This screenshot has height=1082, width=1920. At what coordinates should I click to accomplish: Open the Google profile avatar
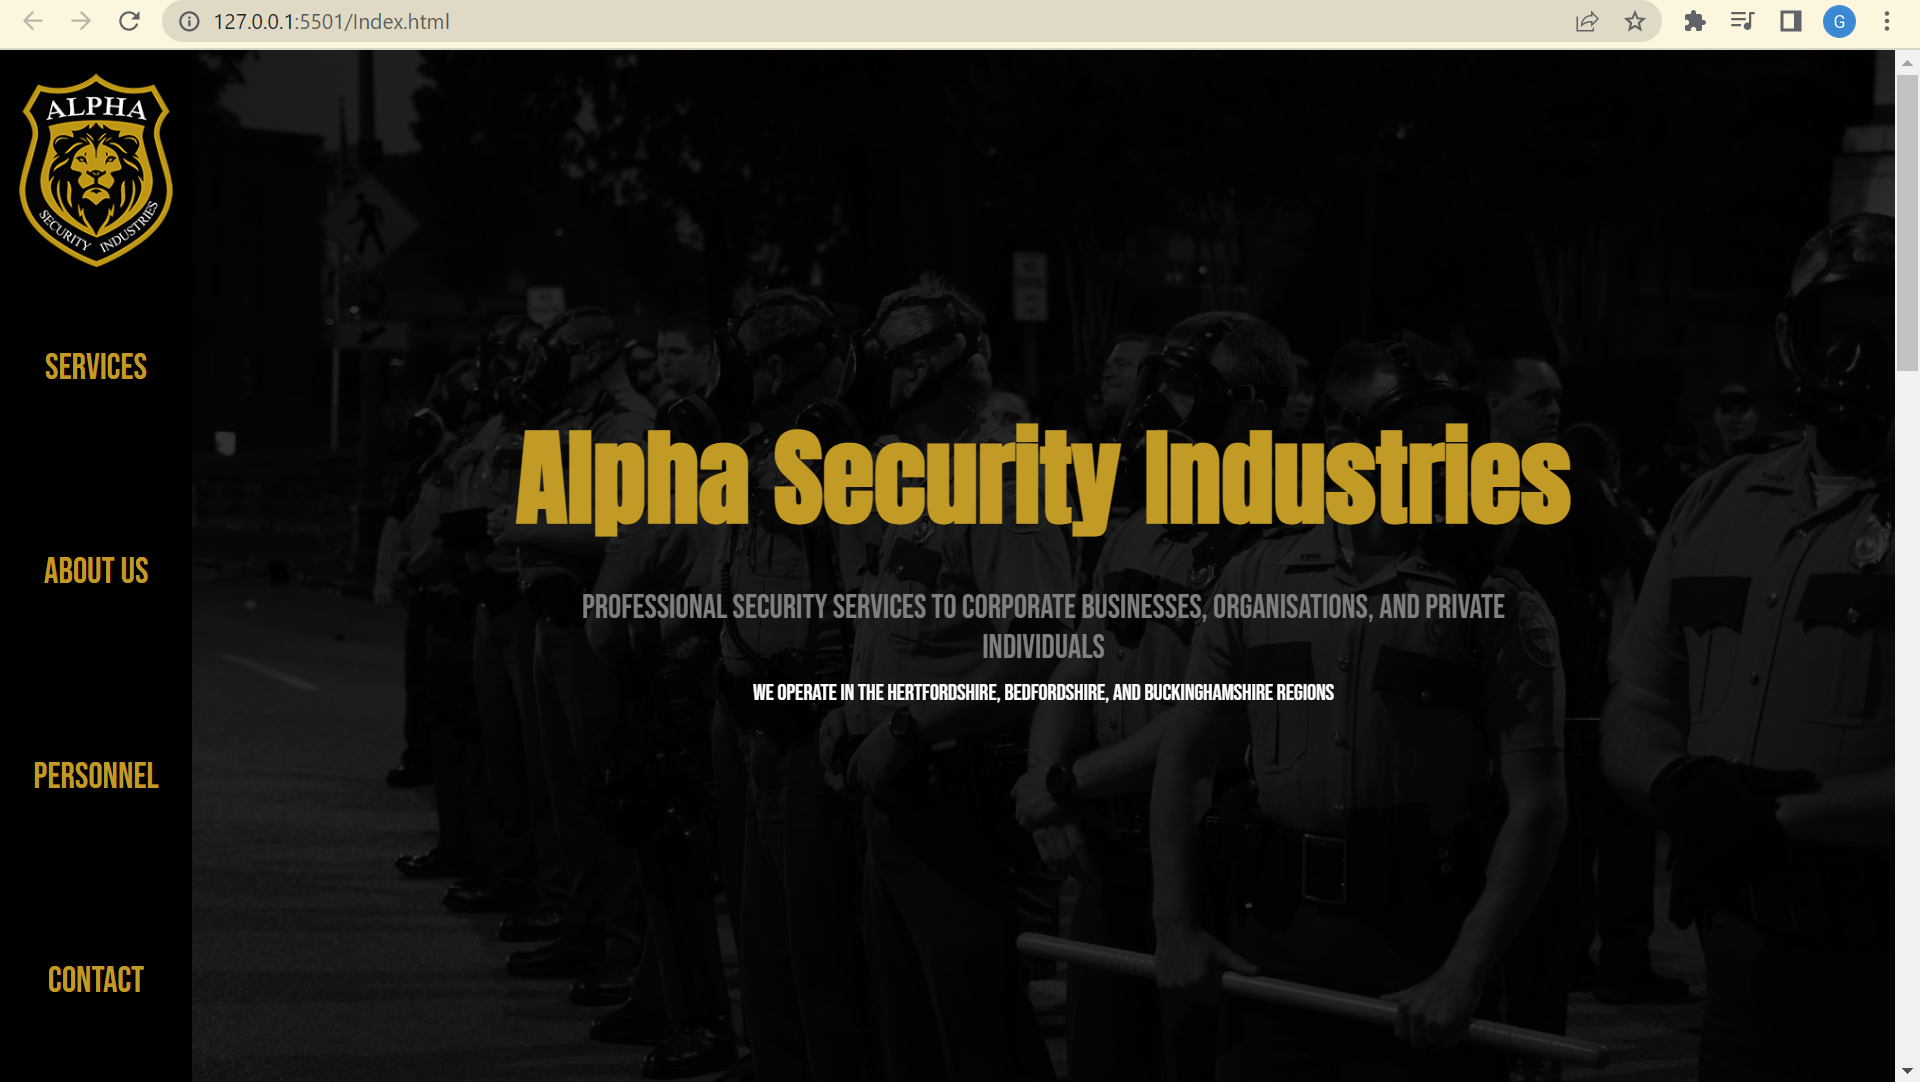[1839, 21]
